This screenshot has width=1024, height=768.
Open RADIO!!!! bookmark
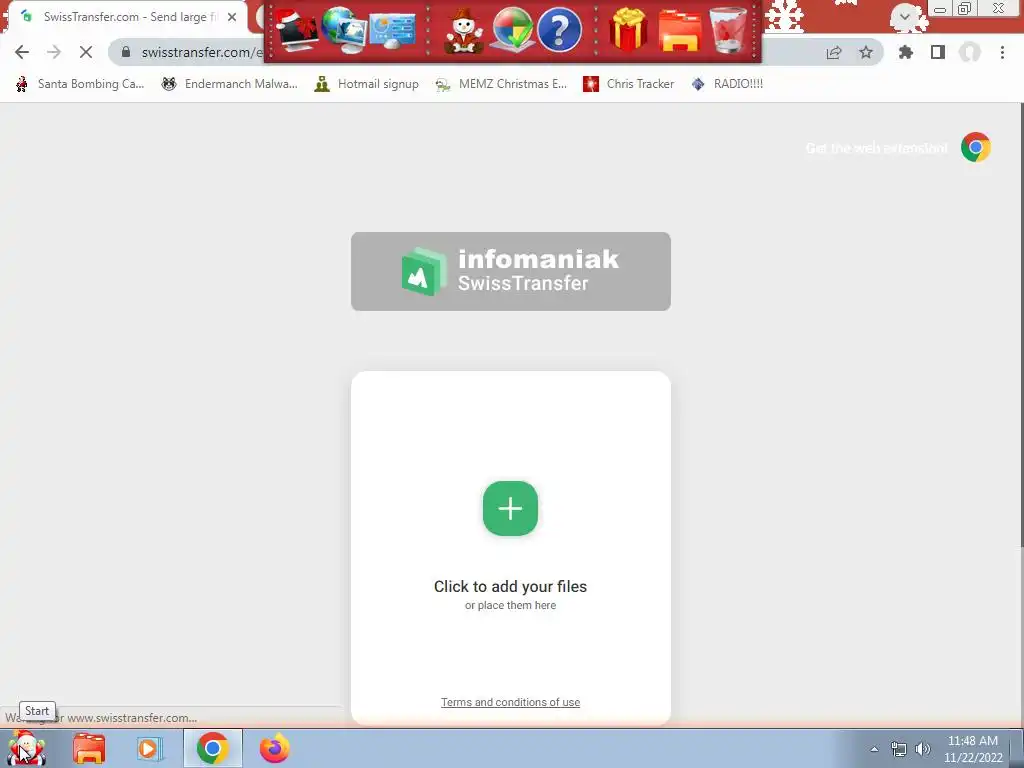tap(727, 84)
